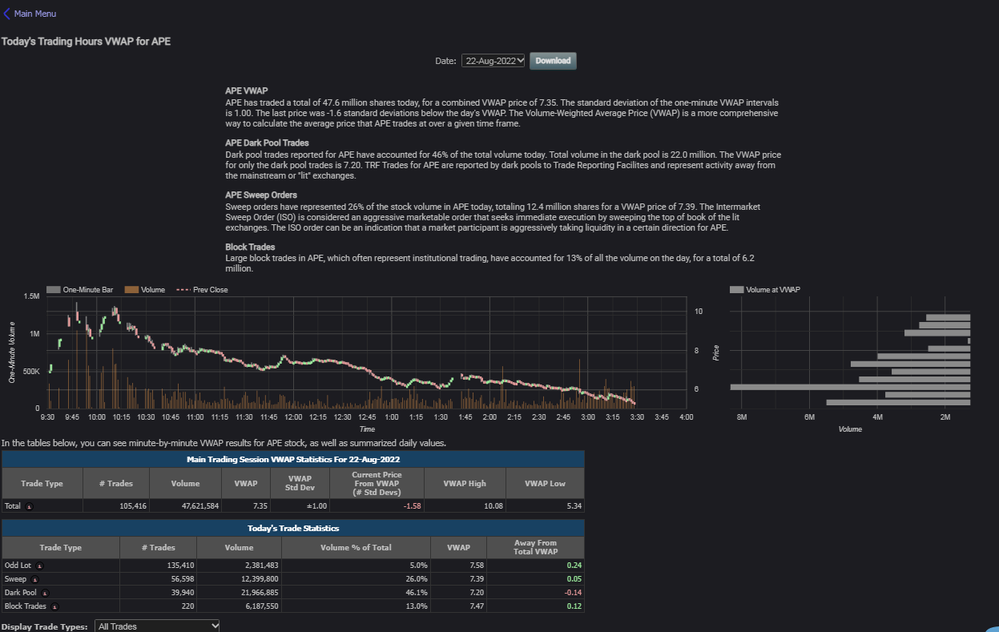
Task: Click the # Trades header in the Main Trading Session table
Action: (116, 483)
